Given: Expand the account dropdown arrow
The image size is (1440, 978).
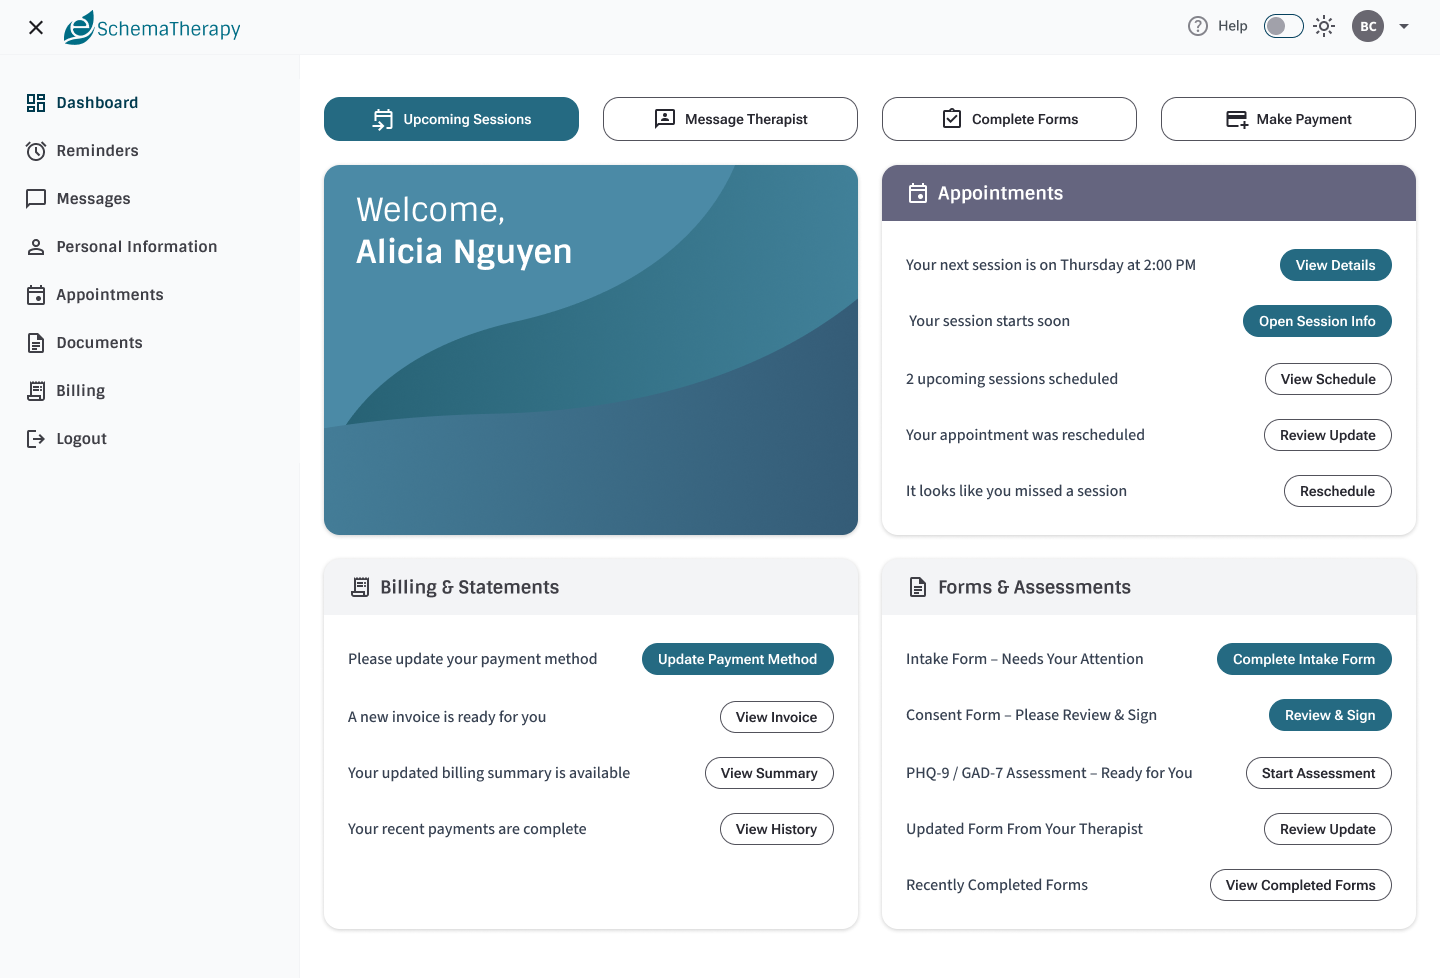Looking at the screenshot, I should pyautogui.click(x=1404, y=27).
